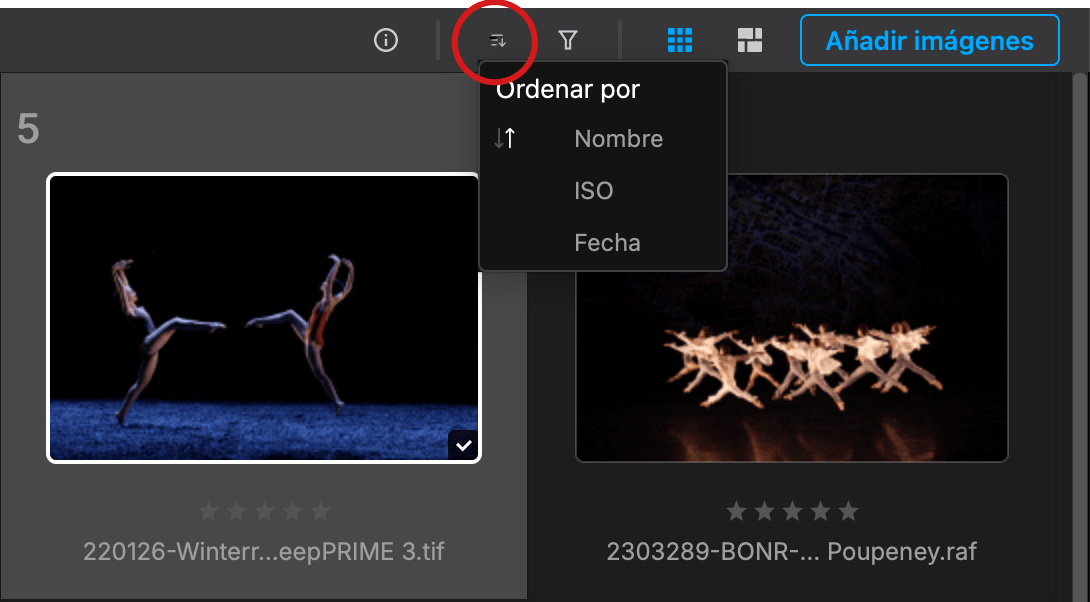Rate the raf image three stars
The height and width of the screenshot is (602, 1090).
(792, 512)
